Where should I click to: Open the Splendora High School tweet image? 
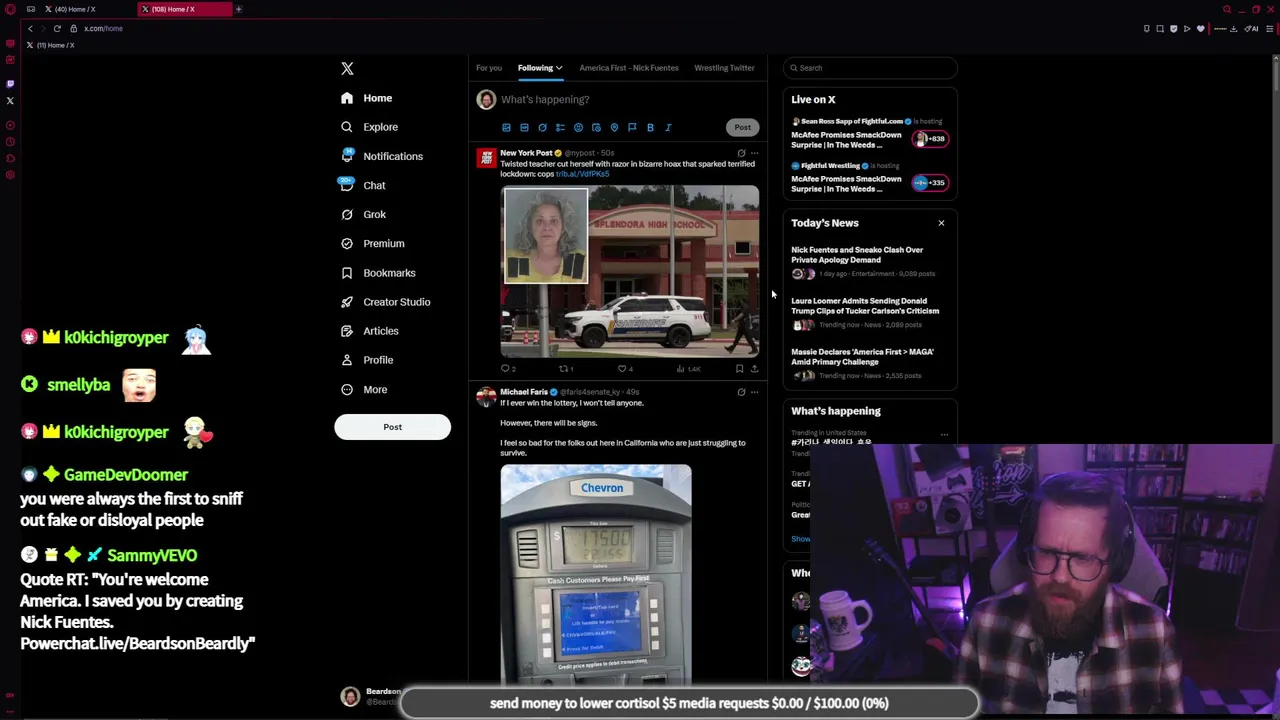point(630,271)
